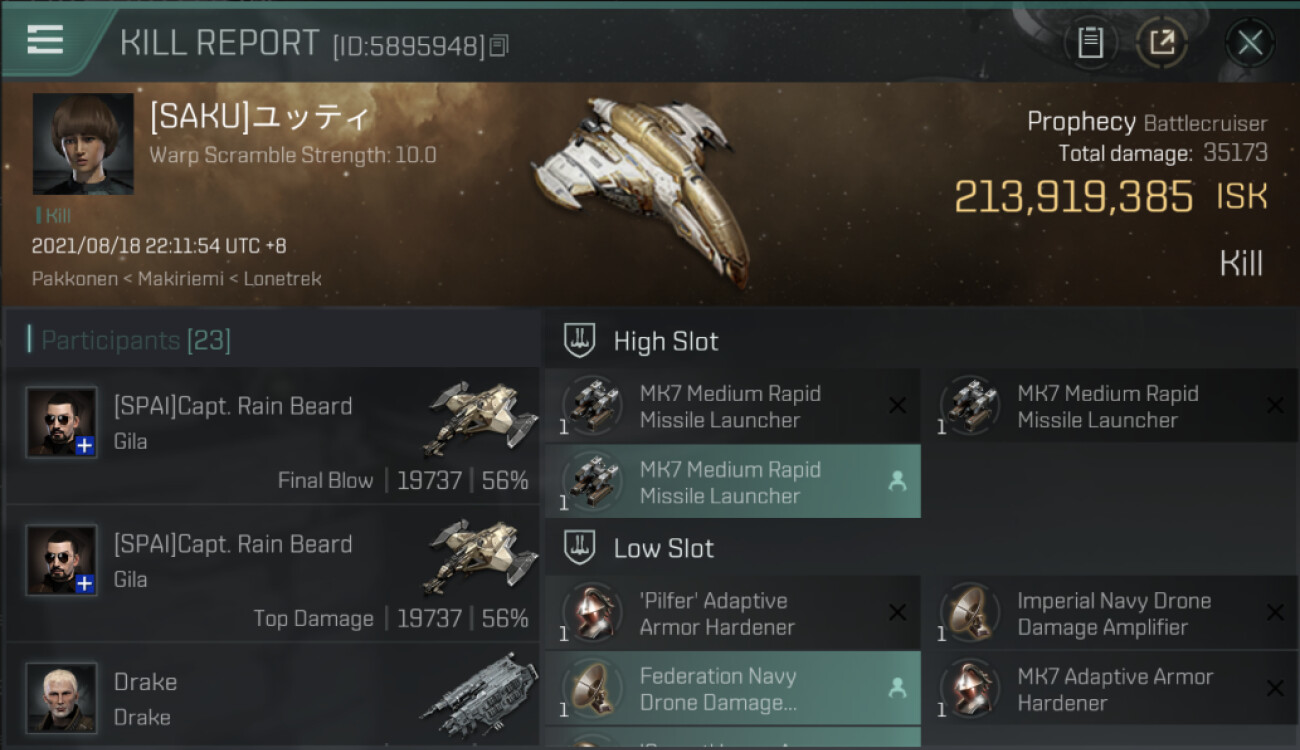Share kill report via export icon

(1162, 42)
